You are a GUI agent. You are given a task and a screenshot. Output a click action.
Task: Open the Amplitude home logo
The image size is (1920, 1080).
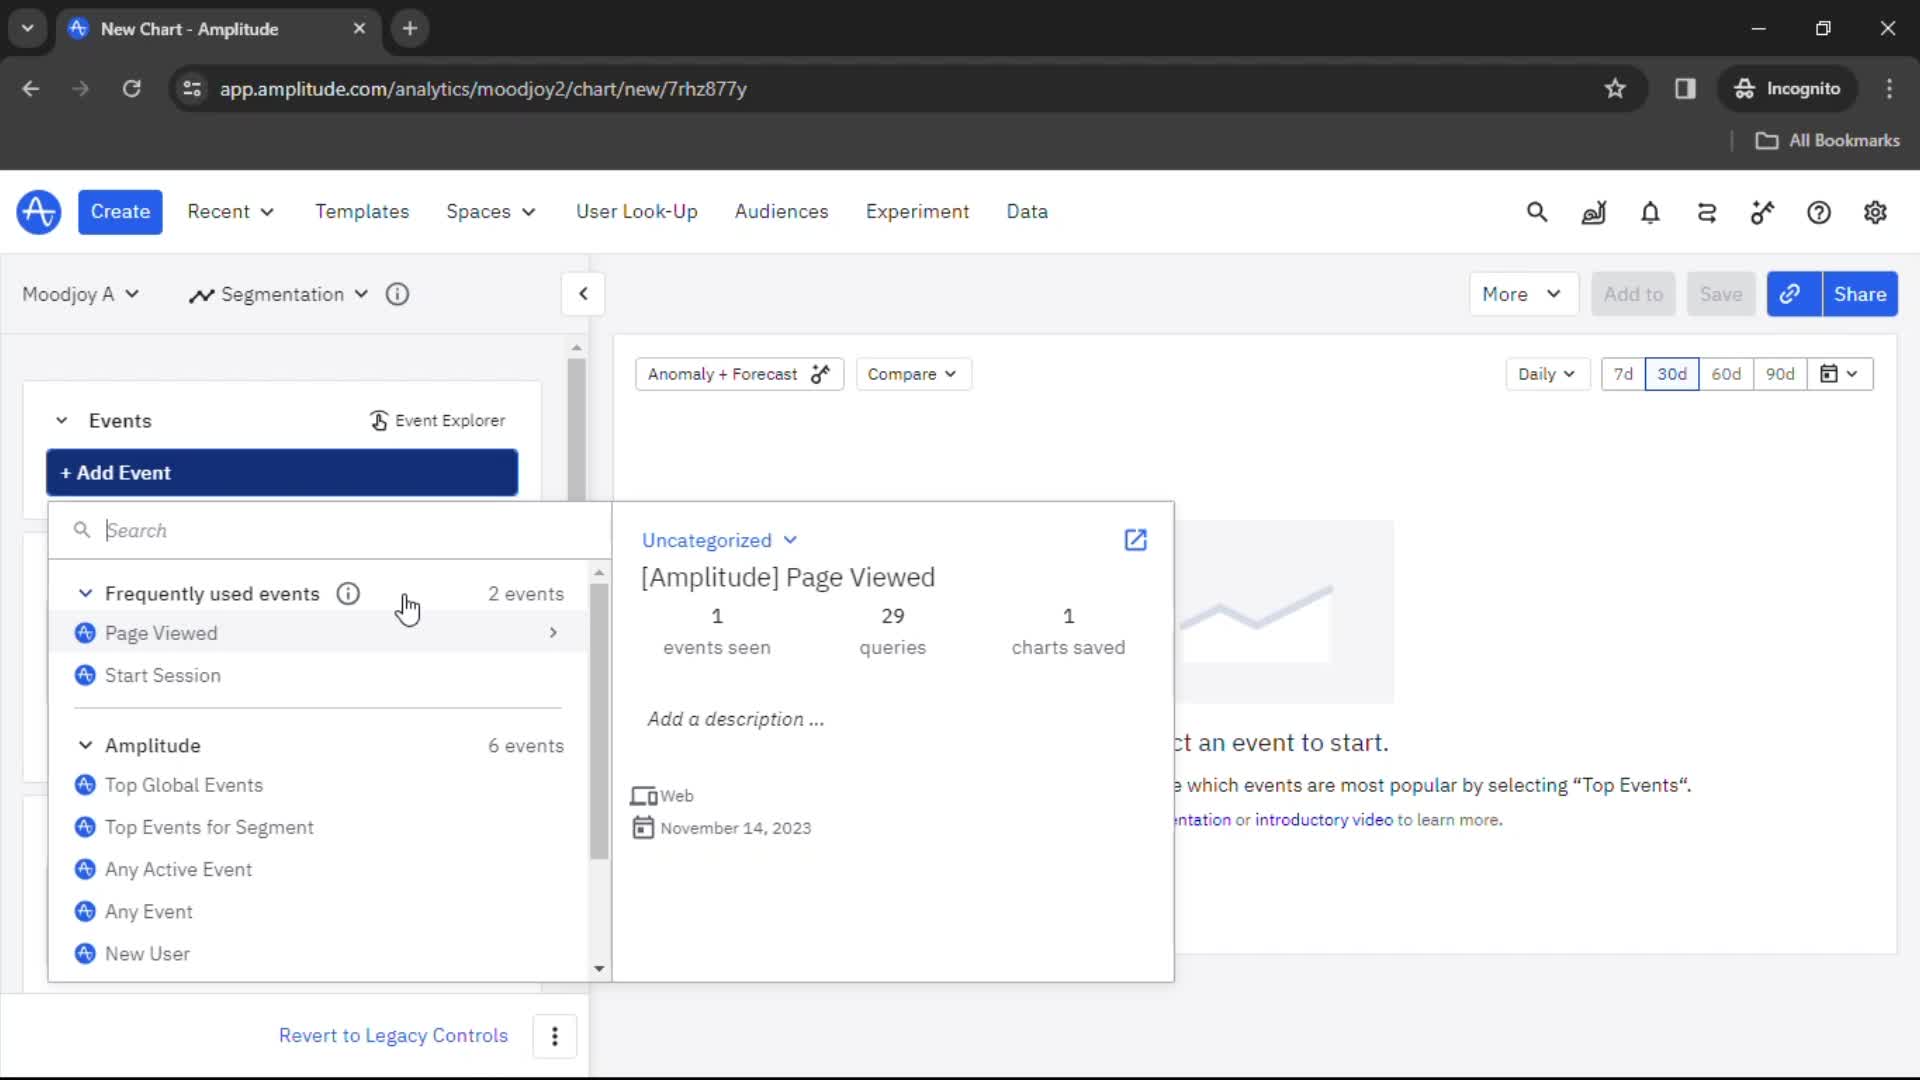[x=38, y=212]
